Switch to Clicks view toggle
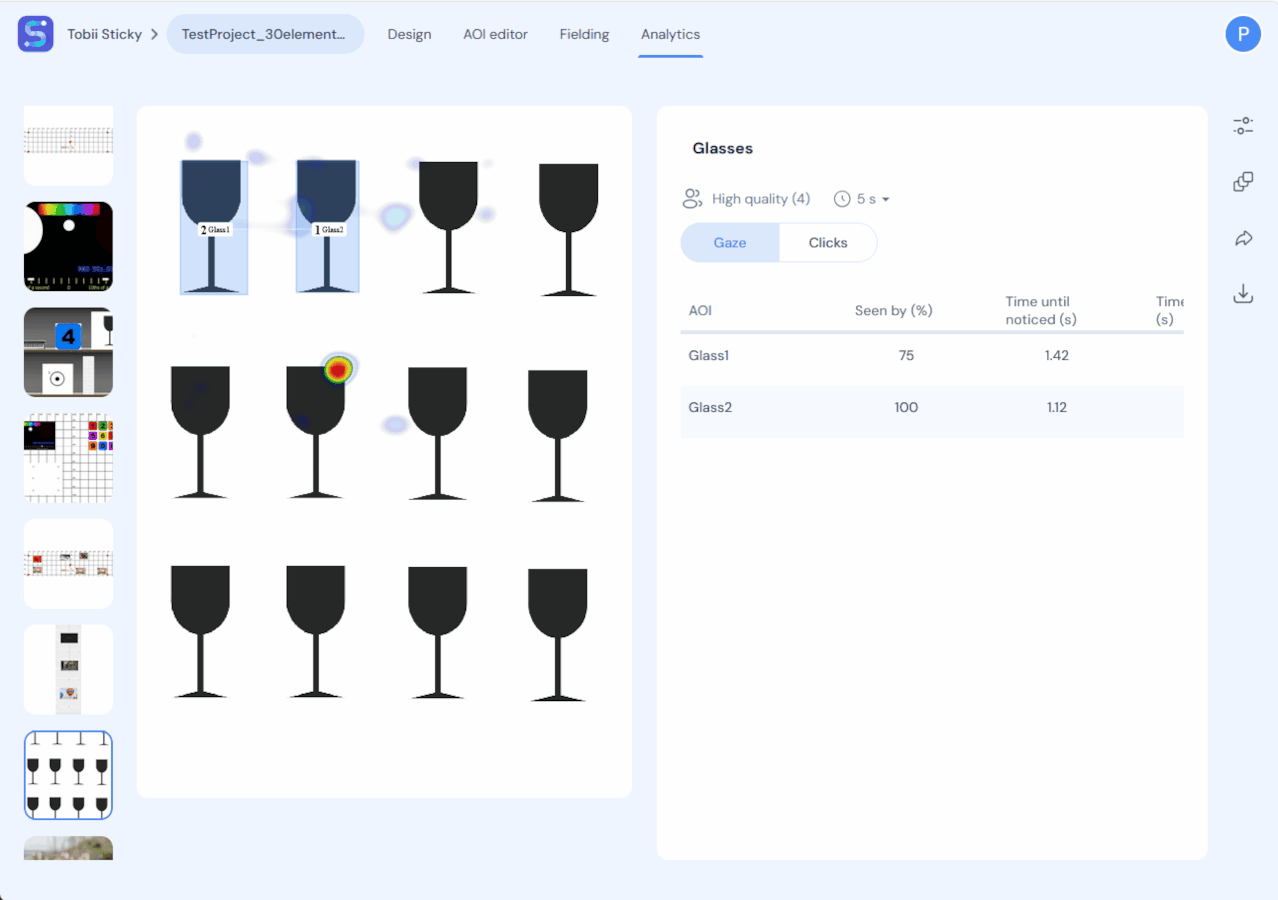 point(828,243)
